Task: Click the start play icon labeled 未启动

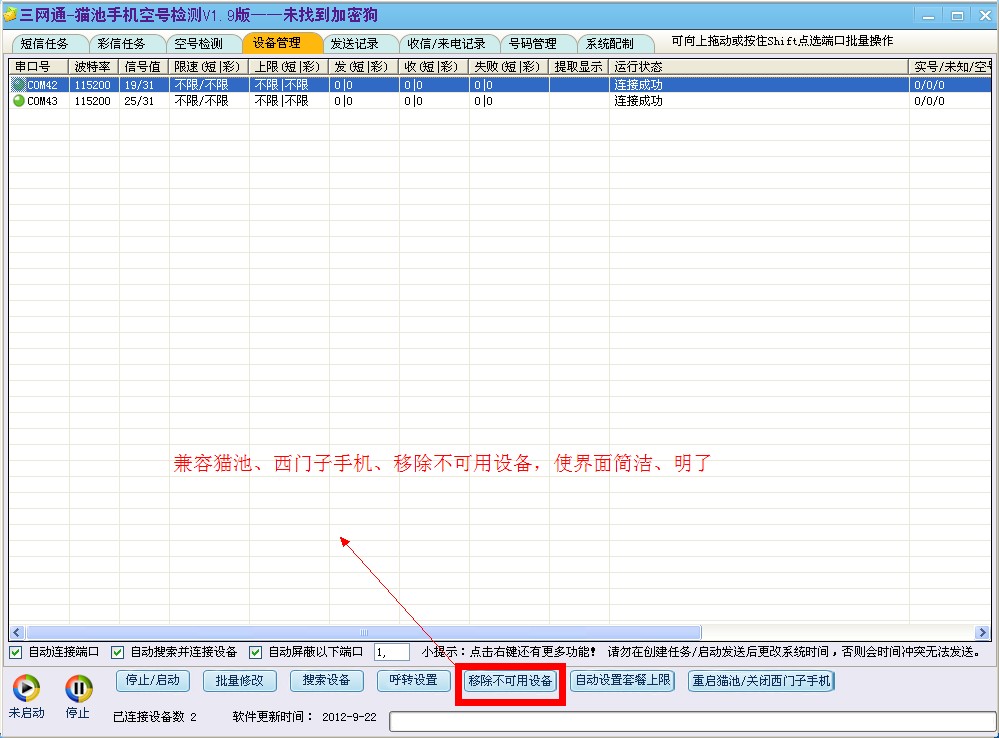Action: tap(26, 688)
